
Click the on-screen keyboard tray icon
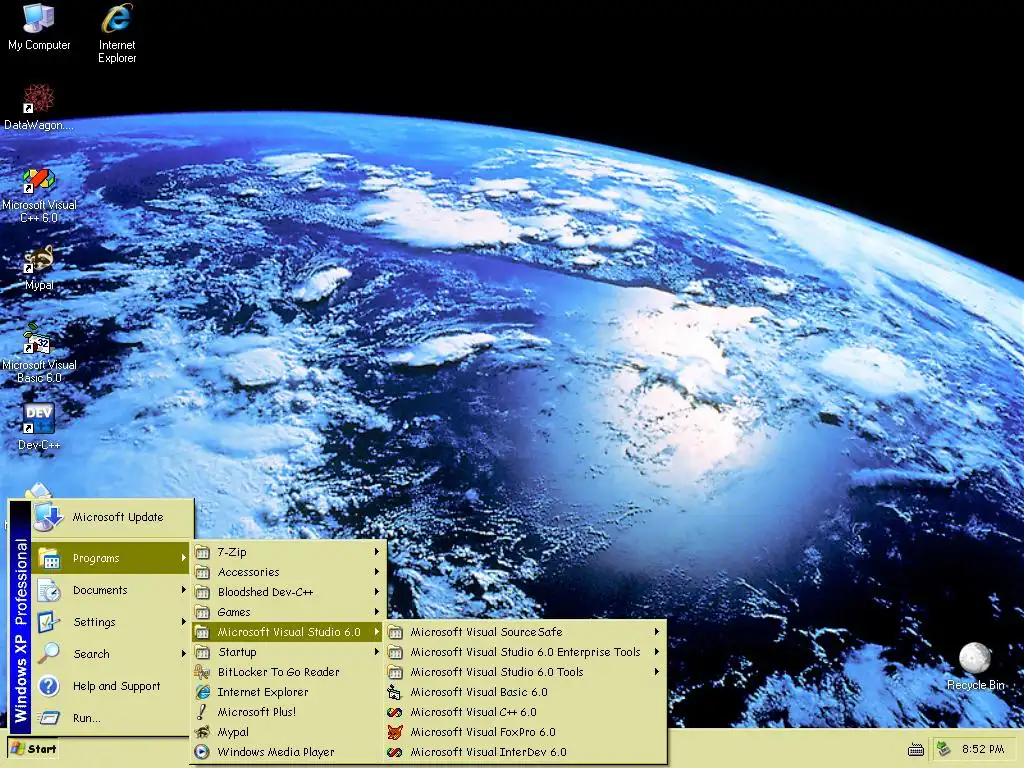click(x=916, y=750)
